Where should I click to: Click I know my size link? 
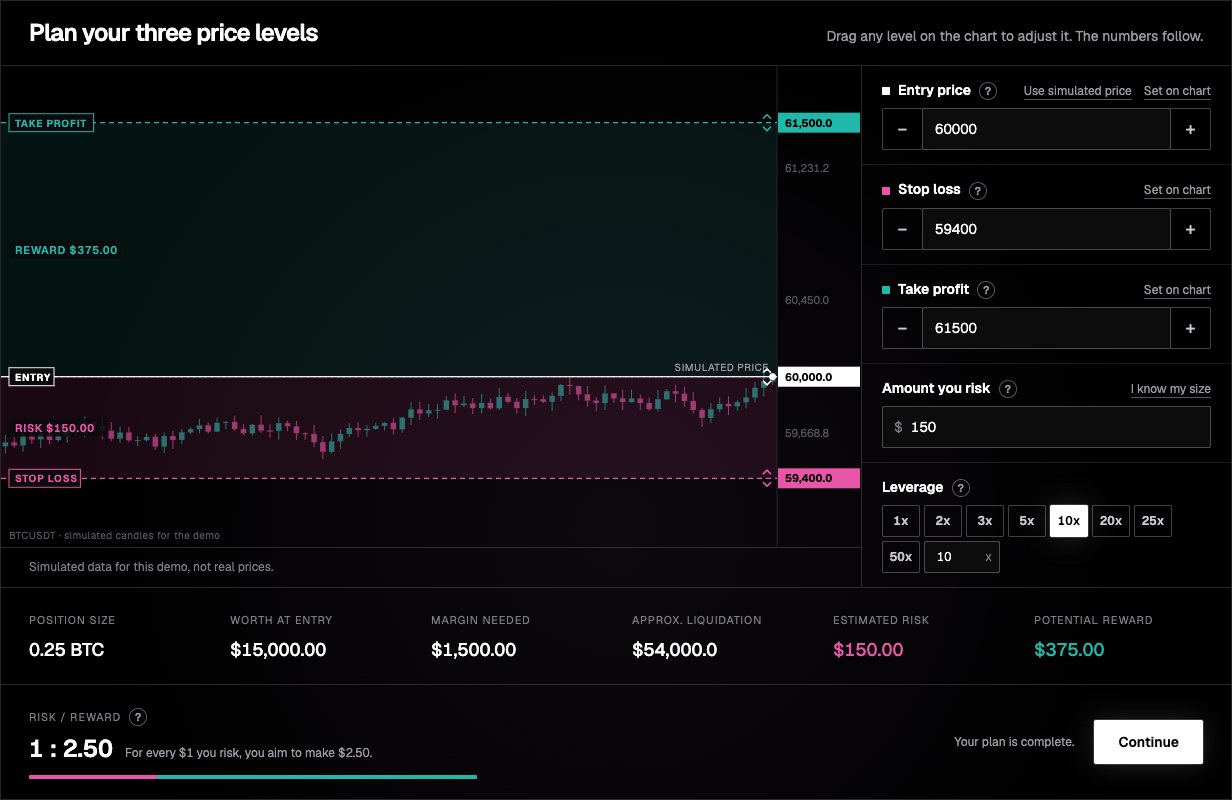point(1171,389)
